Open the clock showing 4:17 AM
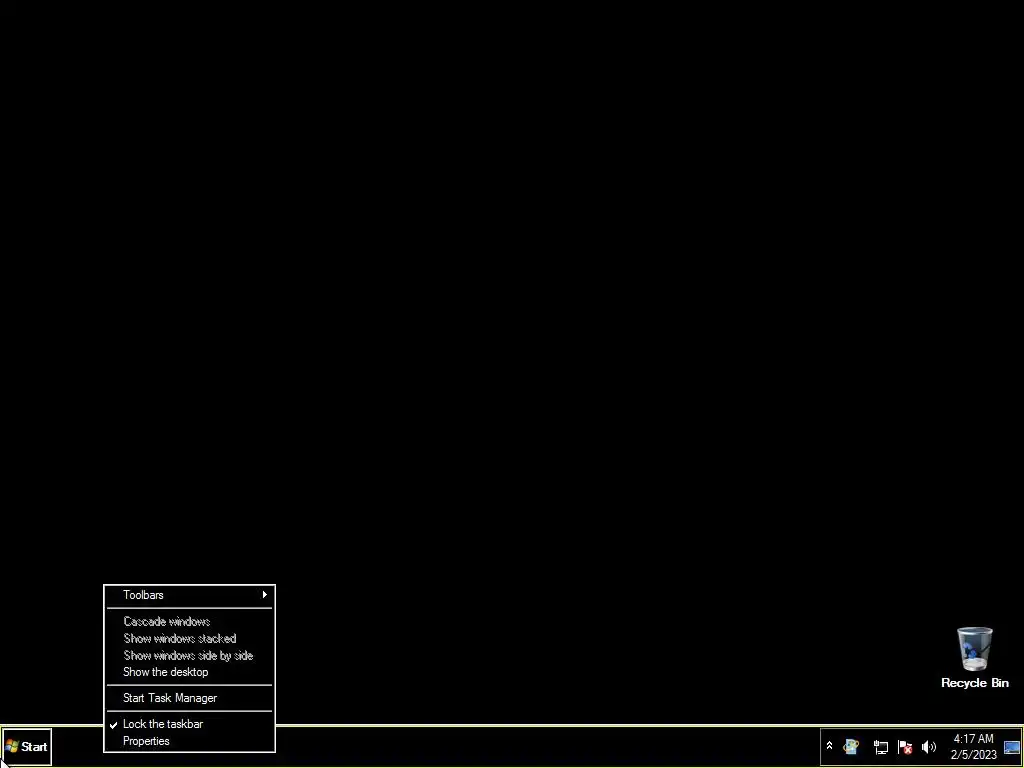 pyautogui.click(x=974, y=746)
